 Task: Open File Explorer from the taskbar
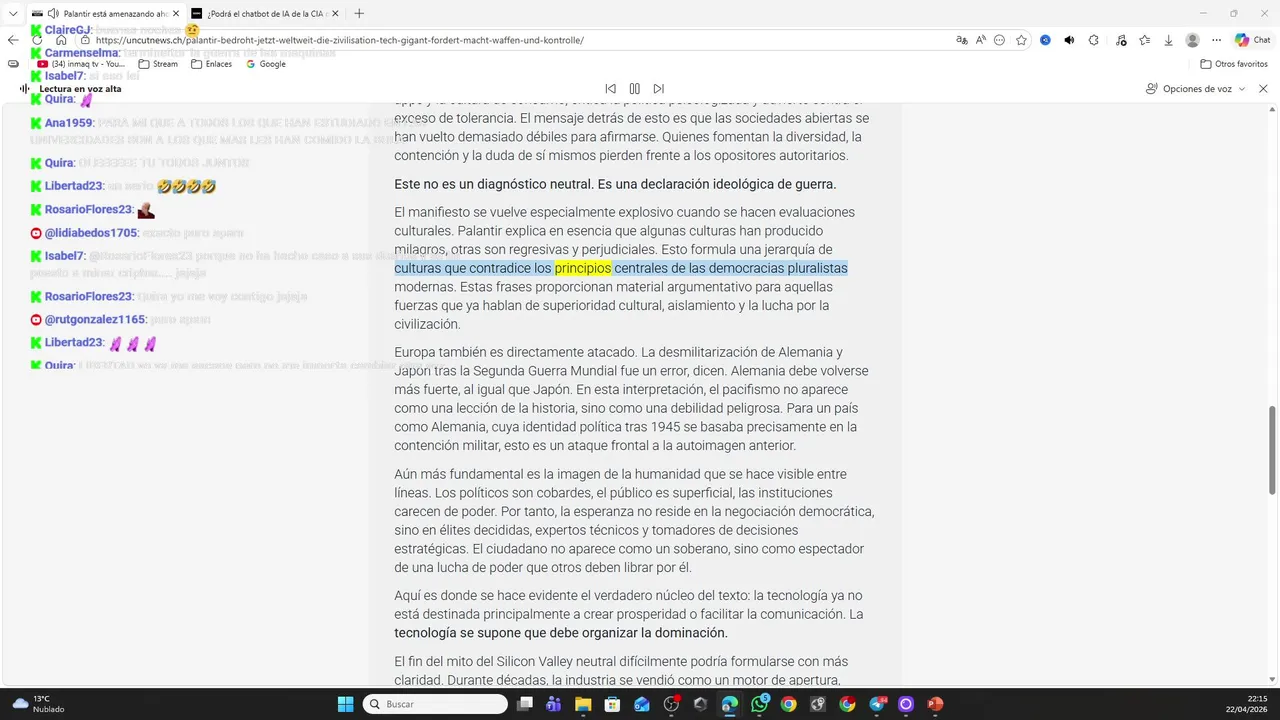point(583,704)
